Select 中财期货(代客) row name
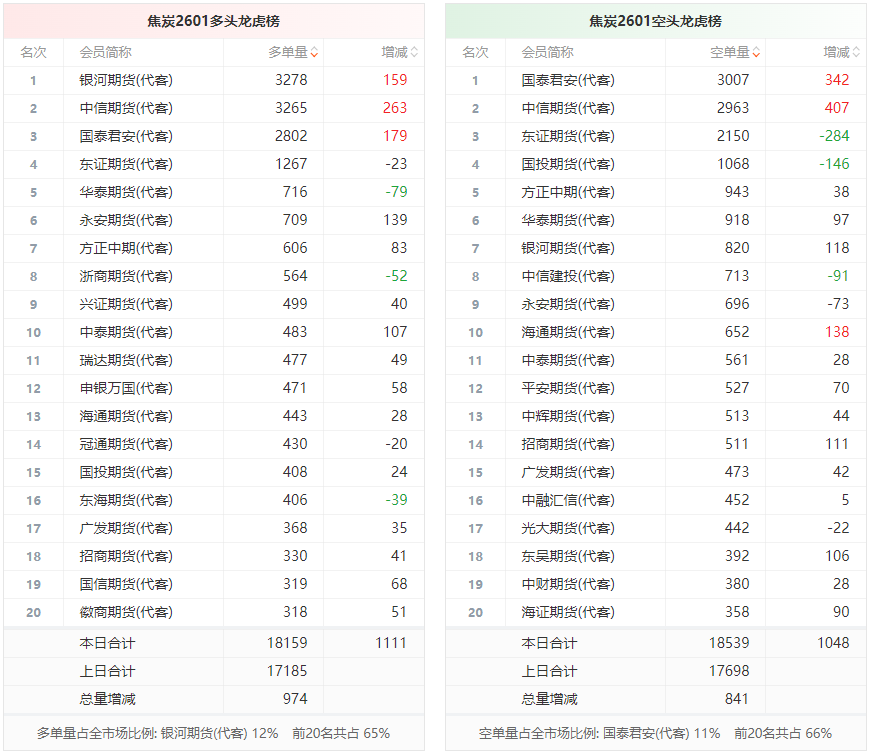The image size is (870, 754). point(568,584)
